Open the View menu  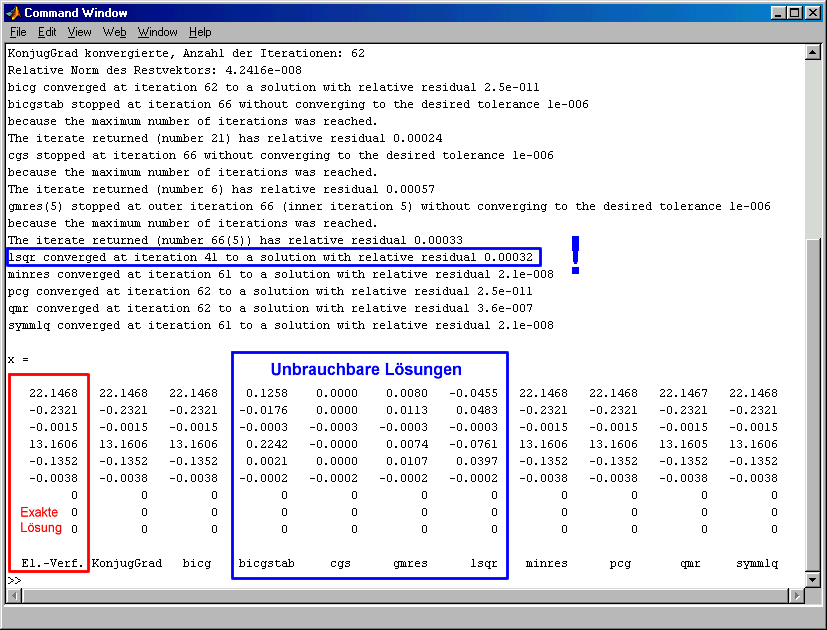coord(80,32)
